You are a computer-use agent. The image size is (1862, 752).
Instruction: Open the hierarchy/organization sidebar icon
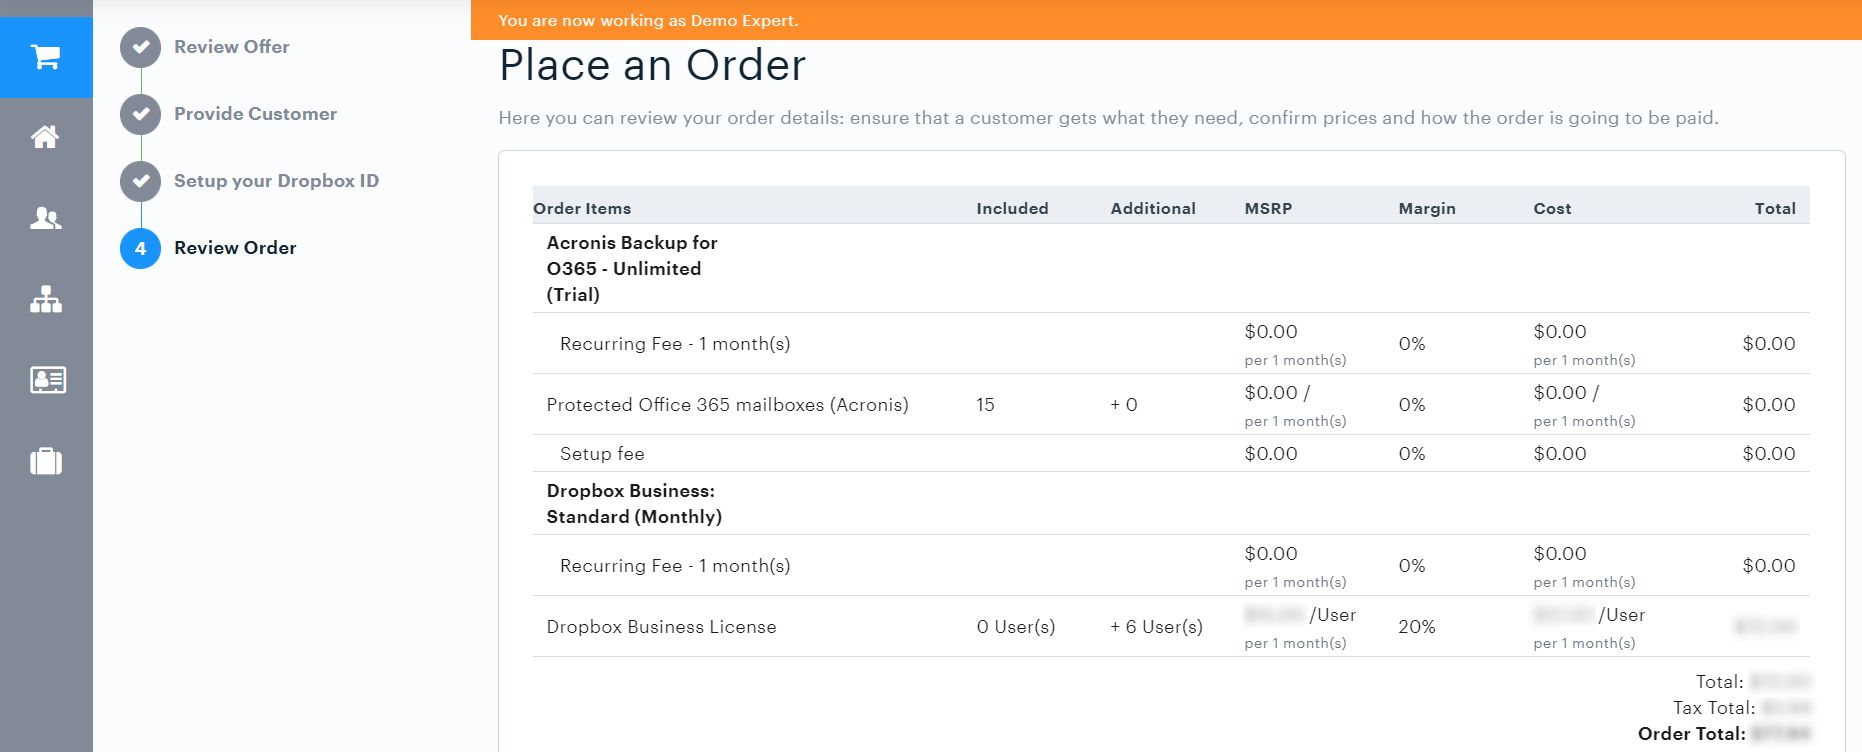pos(46,299)
